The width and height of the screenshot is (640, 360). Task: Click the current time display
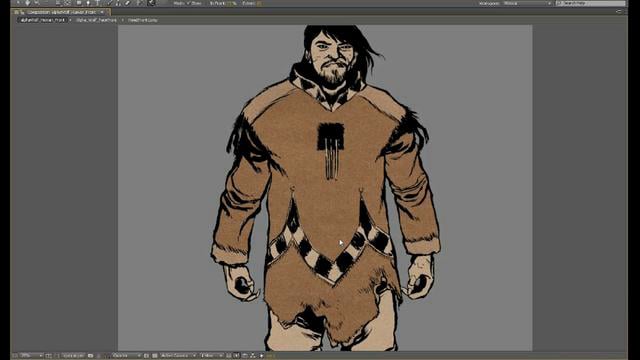pyautogui.click(x=73, y=356)
